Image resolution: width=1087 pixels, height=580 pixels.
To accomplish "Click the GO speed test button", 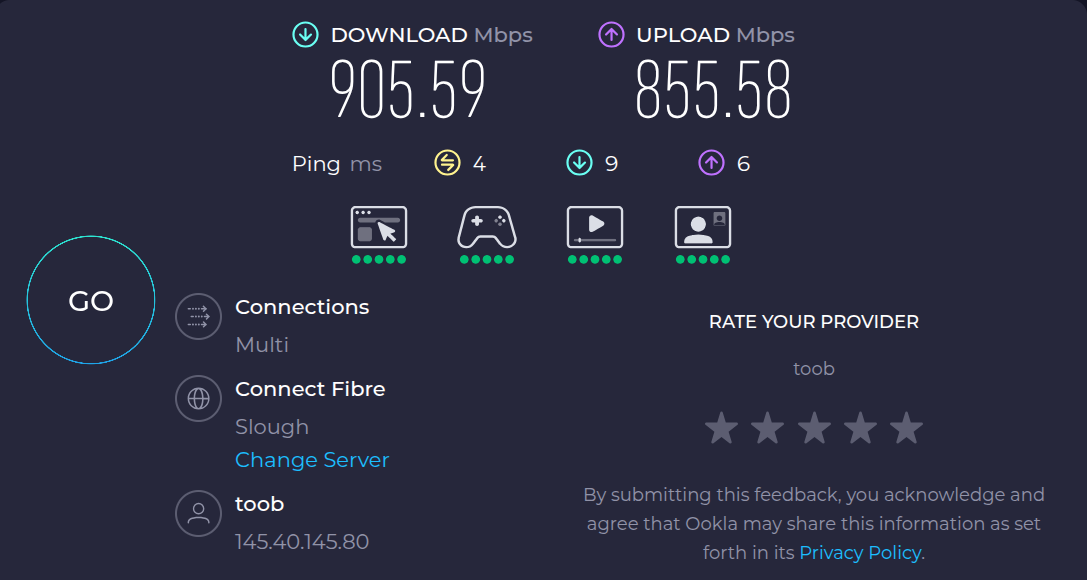I will (x=91, y=301).
